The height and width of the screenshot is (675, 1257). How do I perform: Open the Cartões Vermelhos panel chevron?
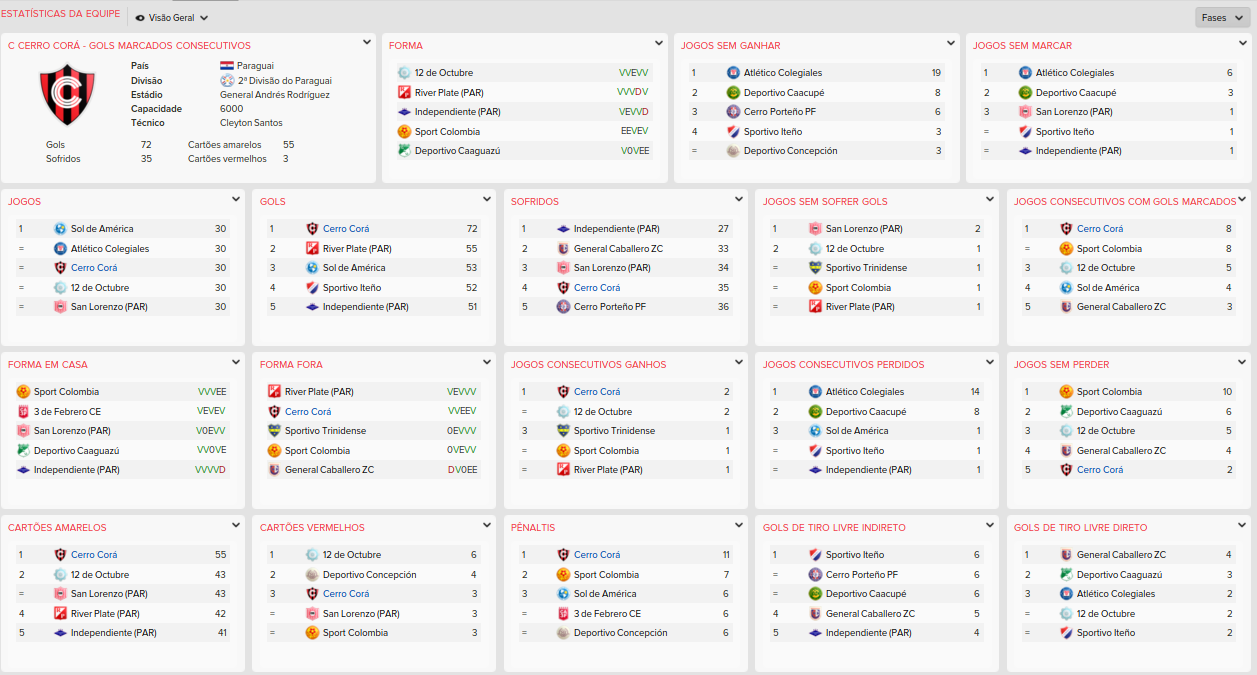pyautogui.click(x=487, y=525)
